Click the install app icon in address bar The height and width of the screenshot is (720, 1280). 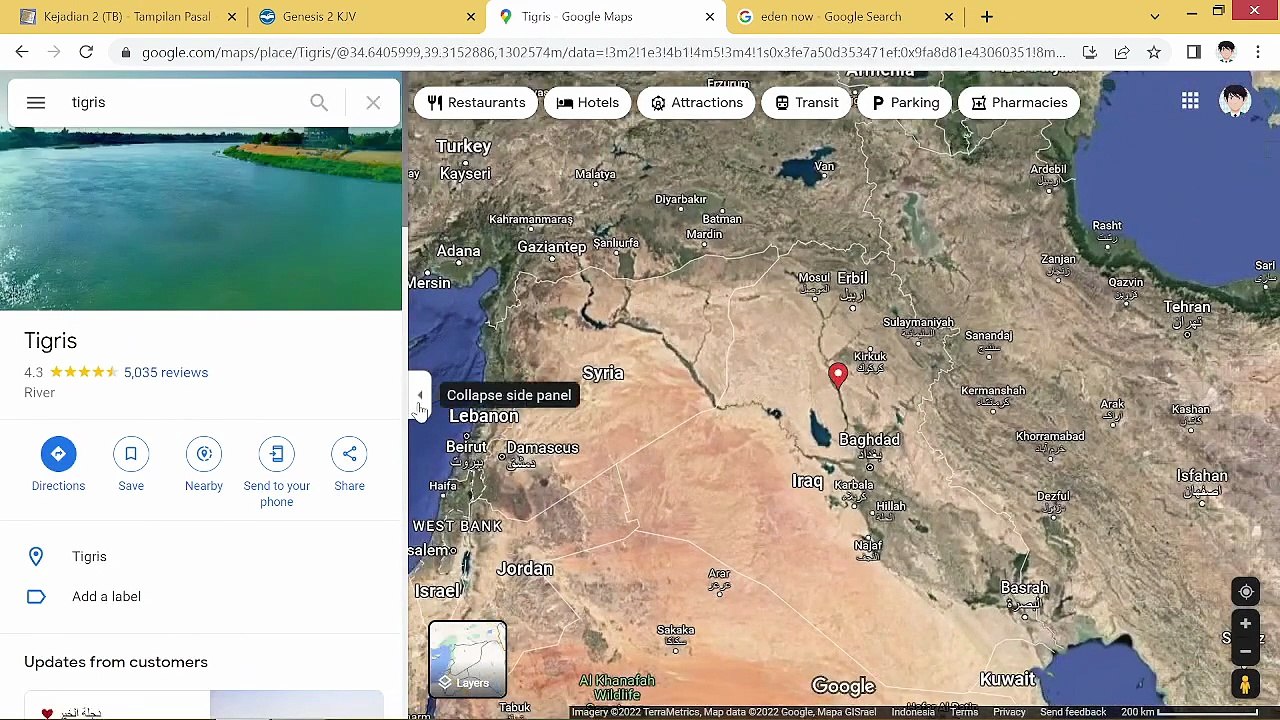point(1090,52)
